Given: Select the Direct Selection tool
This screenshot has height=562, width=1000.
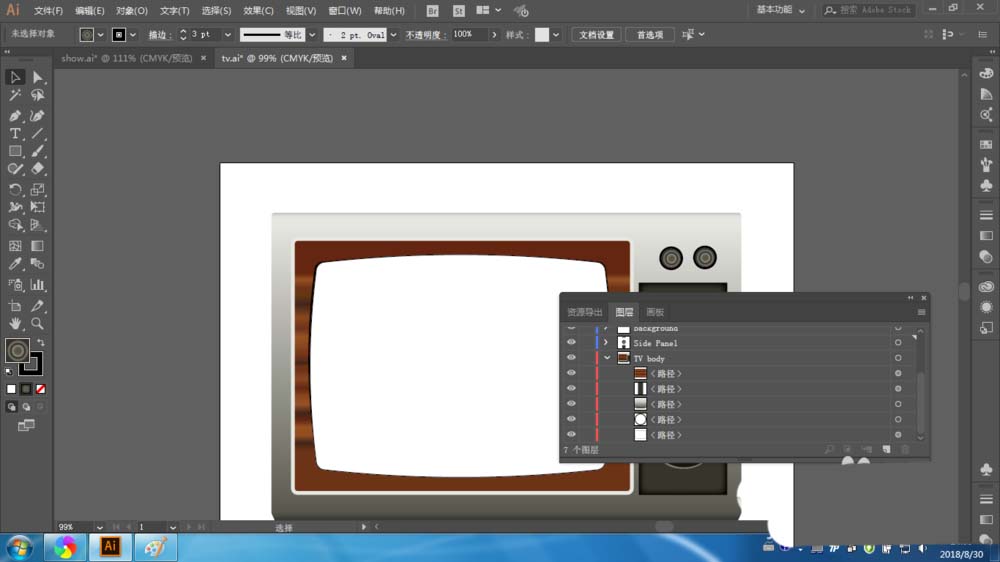Looking at the screenshot, I should point(37,78).
